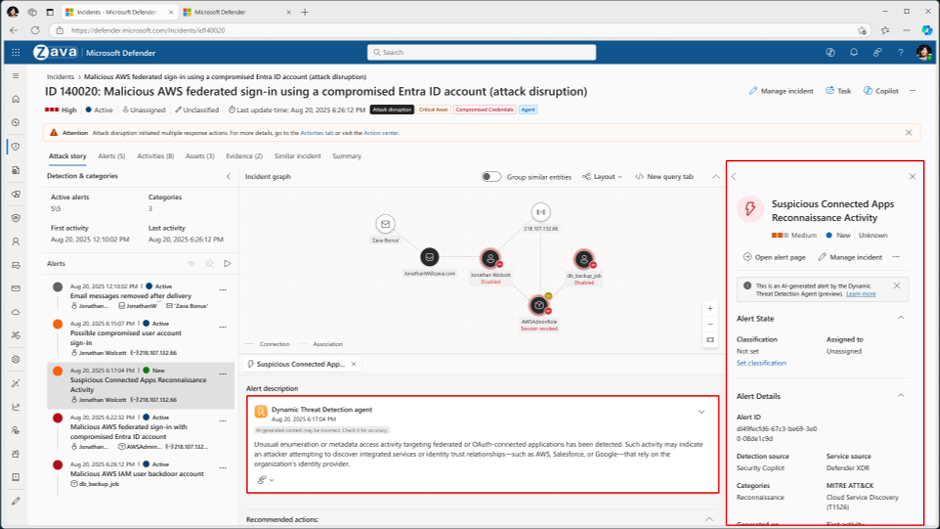Open the Layout dropdown

(602, 176)
